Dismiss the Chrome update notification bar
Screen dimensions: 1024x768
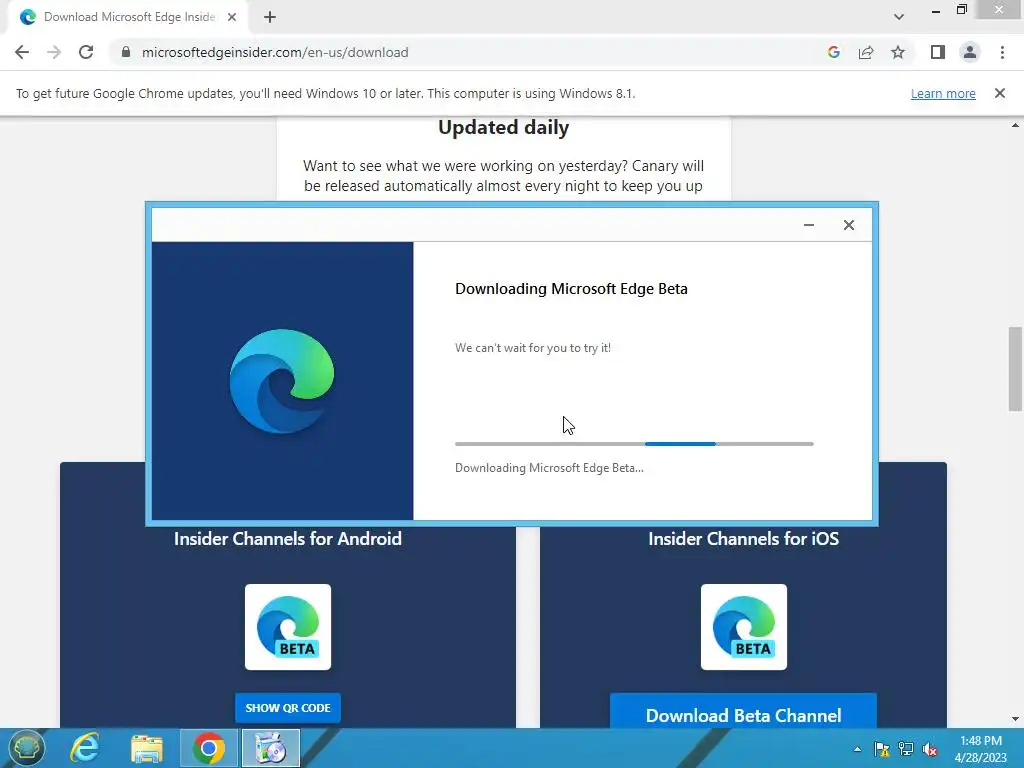click(1000, 93)
